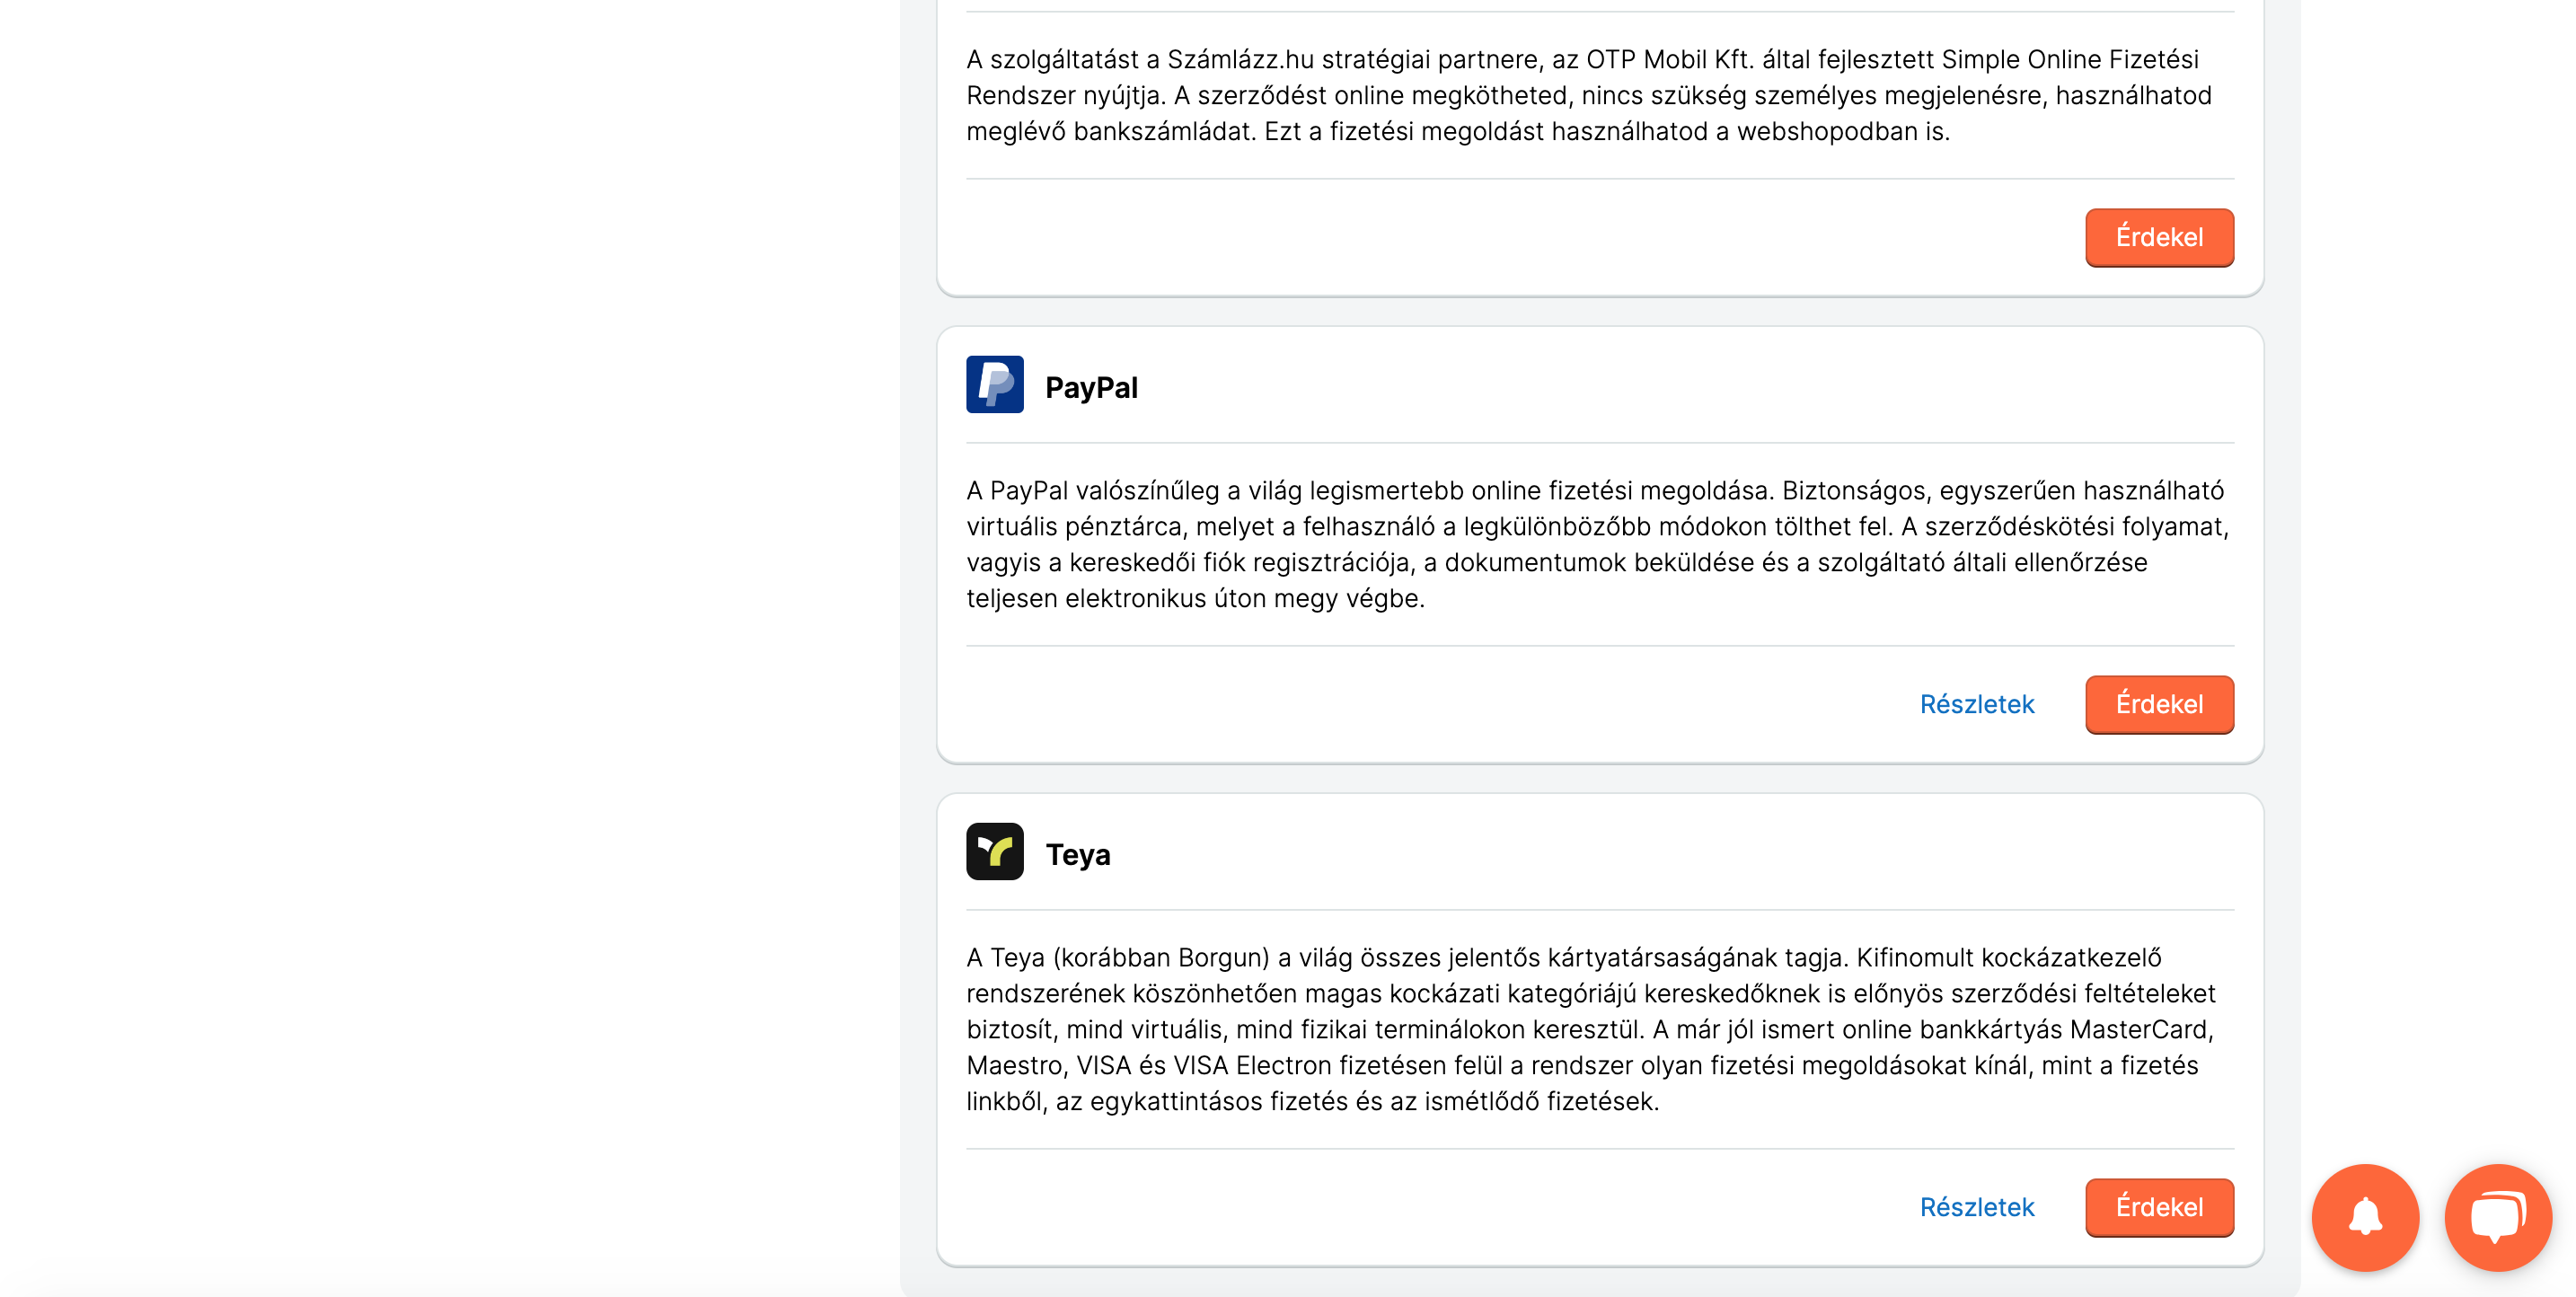Select the Teya card heading
Viewport: 2576px width, 1297px height.
point(1077,854)
